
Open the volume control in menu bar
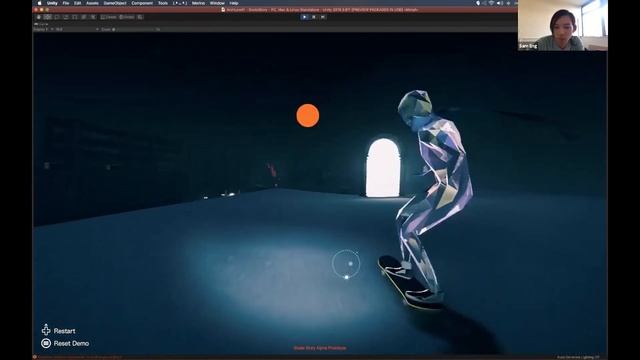click(500, 3)
